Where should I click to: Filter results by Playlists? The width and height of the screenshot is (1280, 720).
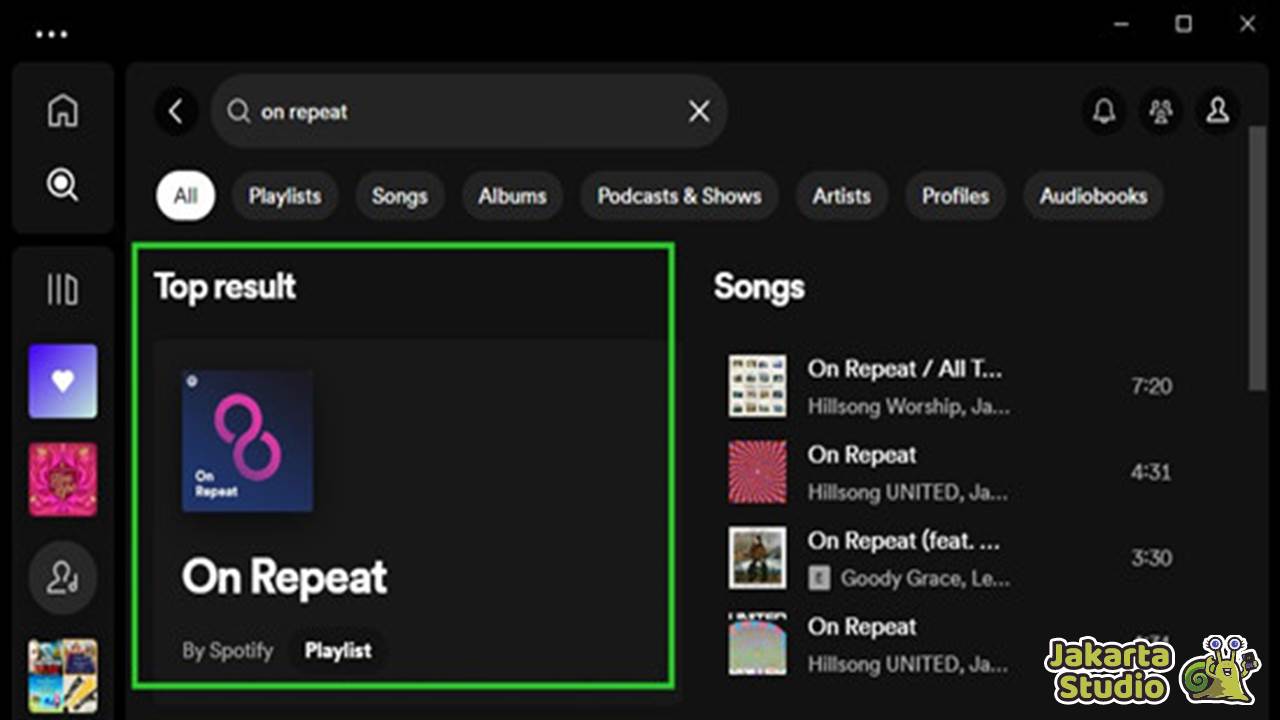[285, 196]
